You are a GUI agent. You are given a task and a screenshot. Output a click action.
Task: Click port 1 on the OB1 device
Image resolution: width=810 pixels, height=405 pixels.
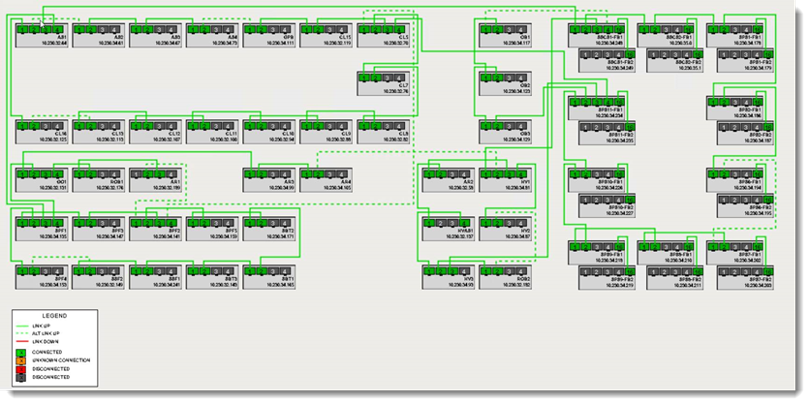click(487, 30)
